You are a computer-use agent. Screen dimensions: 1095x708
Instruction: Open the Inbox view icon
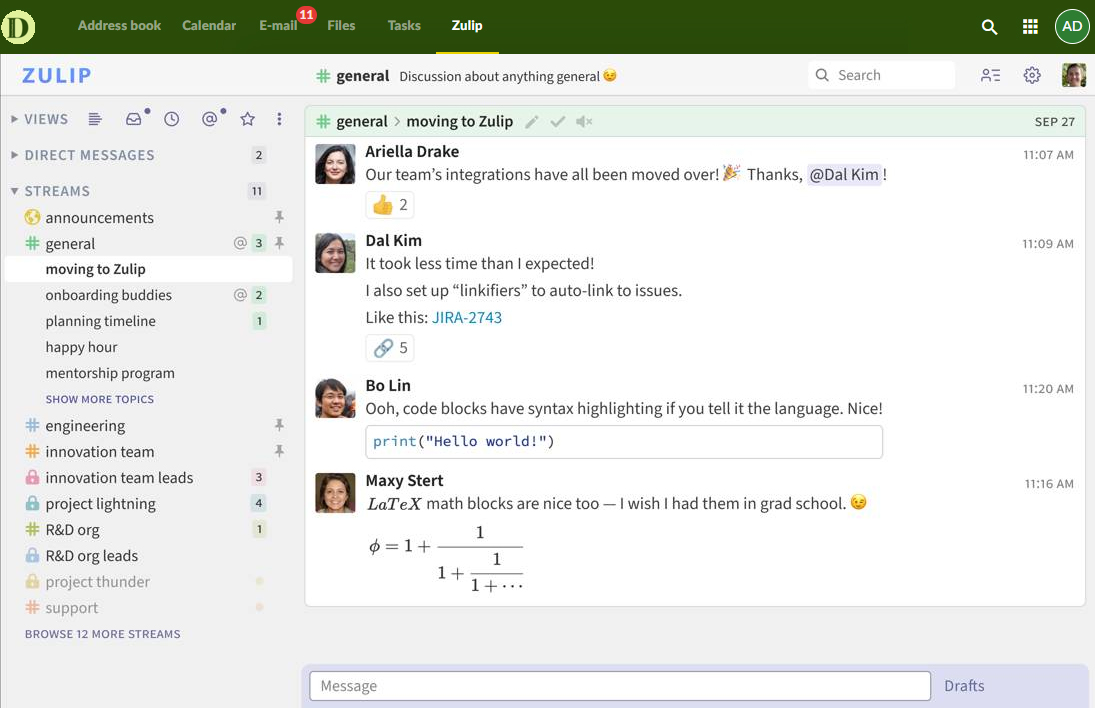point(133,119)
